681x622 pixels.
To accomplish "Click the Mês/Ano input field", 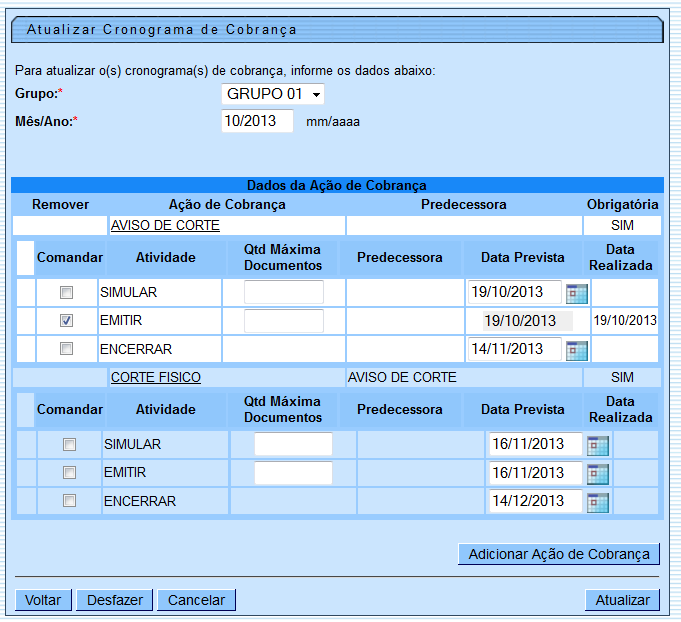I will pos(257,122).
